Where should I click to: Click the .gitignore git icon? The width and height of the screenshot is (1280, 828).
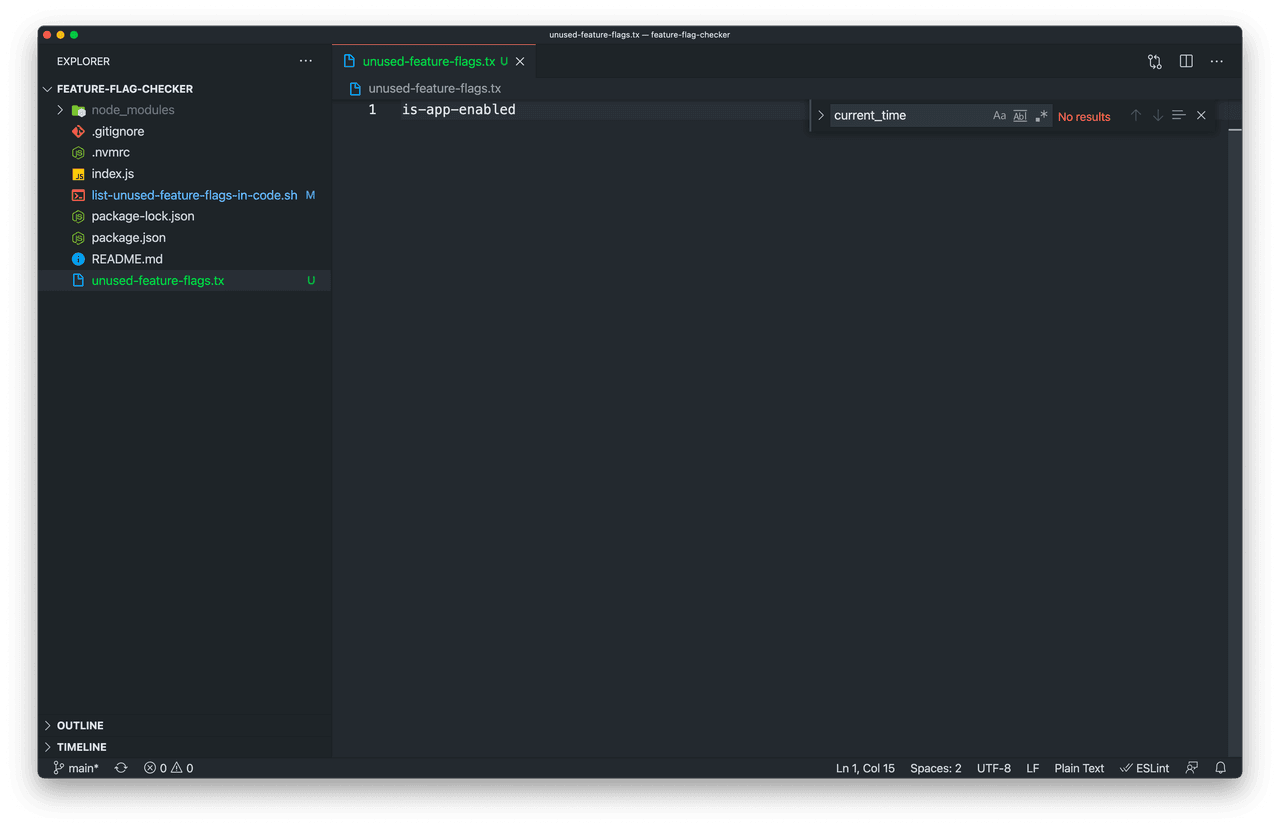coord(78,131)
